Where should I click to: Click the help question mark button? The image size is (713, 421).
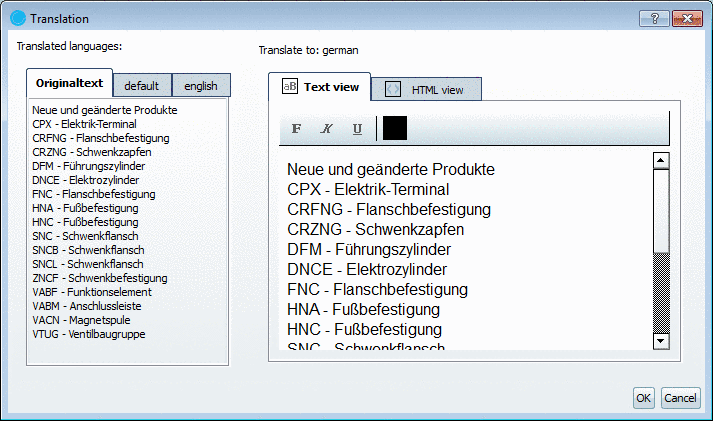click(653, 18)
